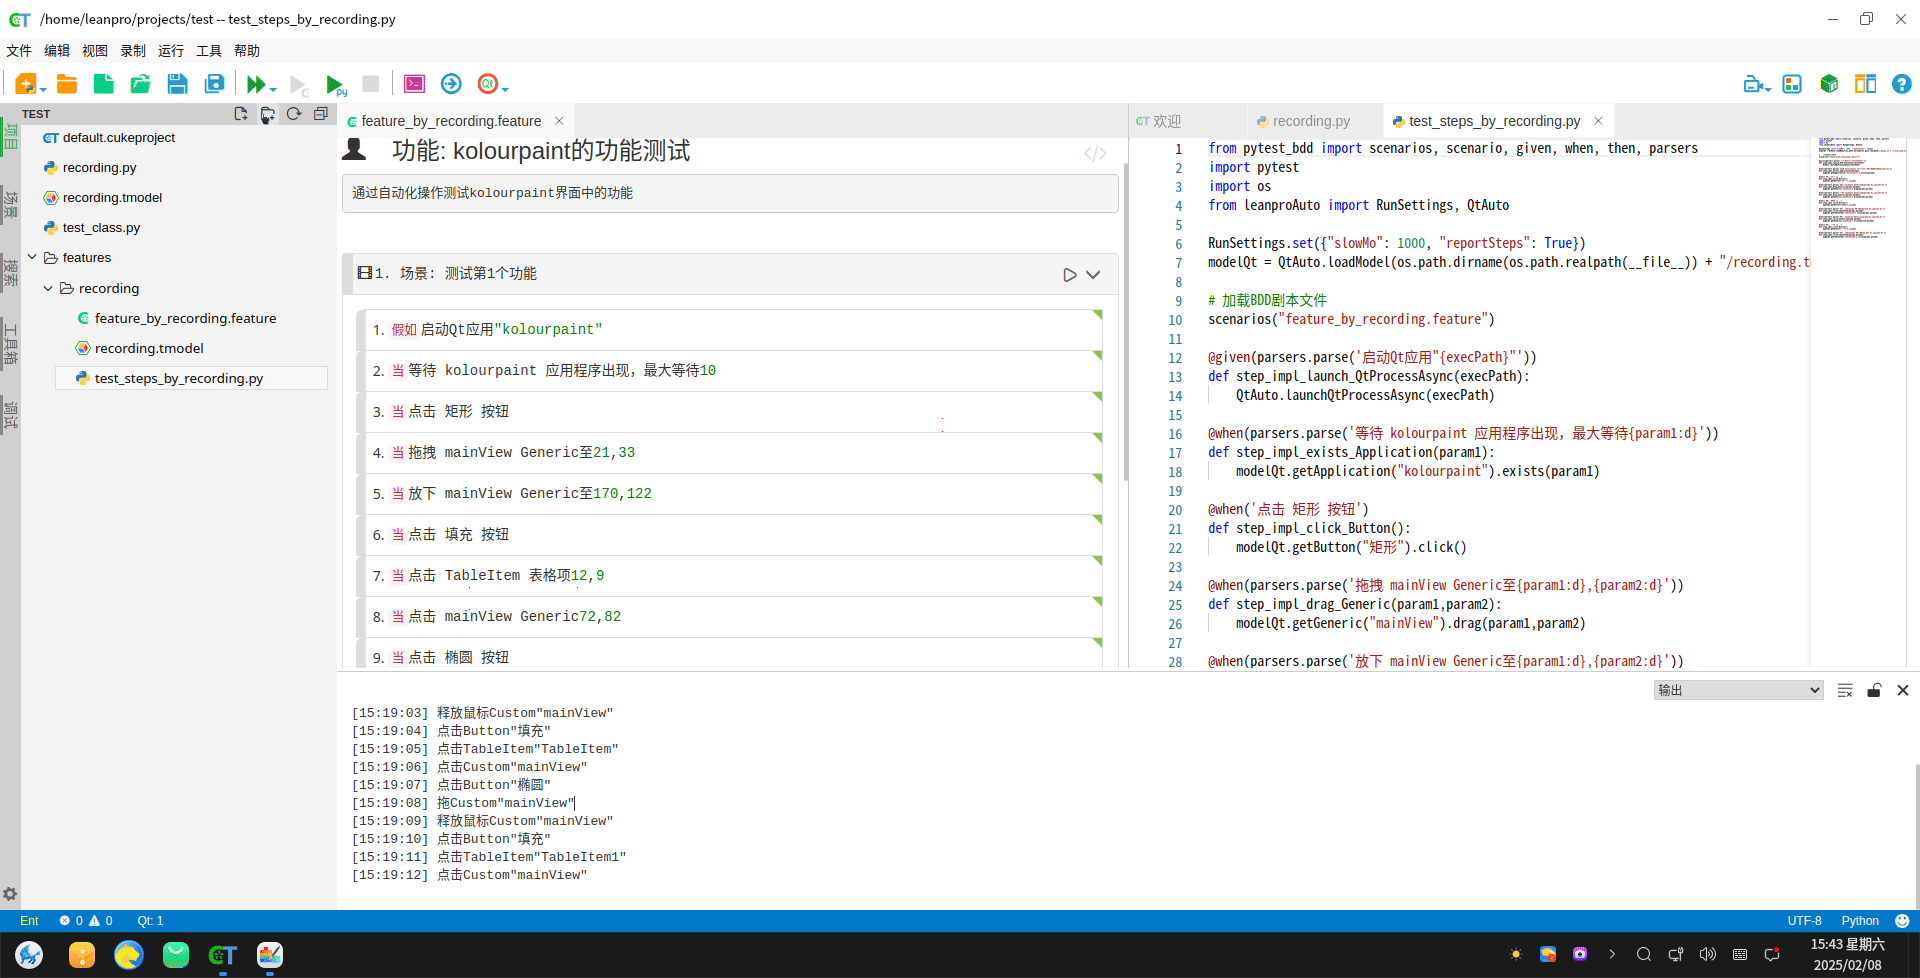Click the orange and blue layout panels icon
1920x978 pixels.
(1865, 84)
